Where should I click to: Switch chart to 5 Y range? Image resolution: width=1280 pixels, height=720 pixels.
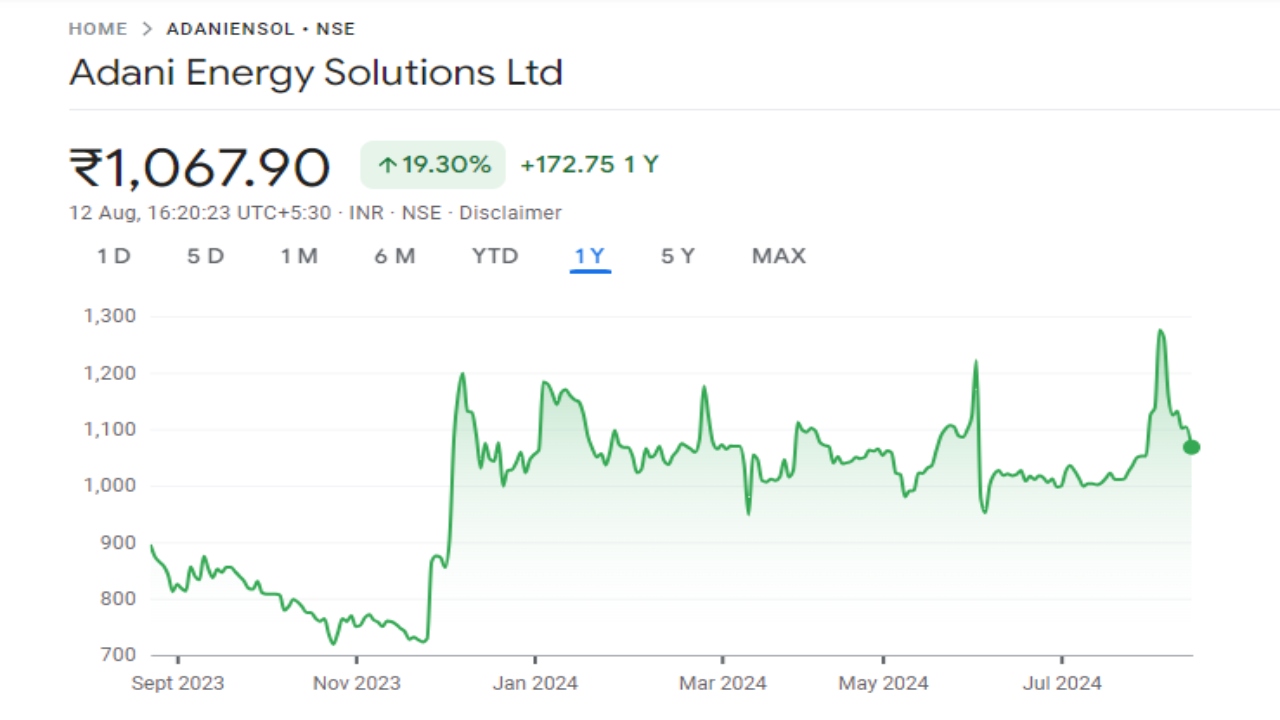[677, 256]
